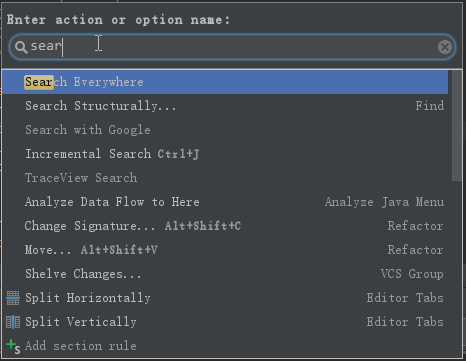Choose Search Structurally... action
Screen dimensions: 466x361
[x=225, y=106]
